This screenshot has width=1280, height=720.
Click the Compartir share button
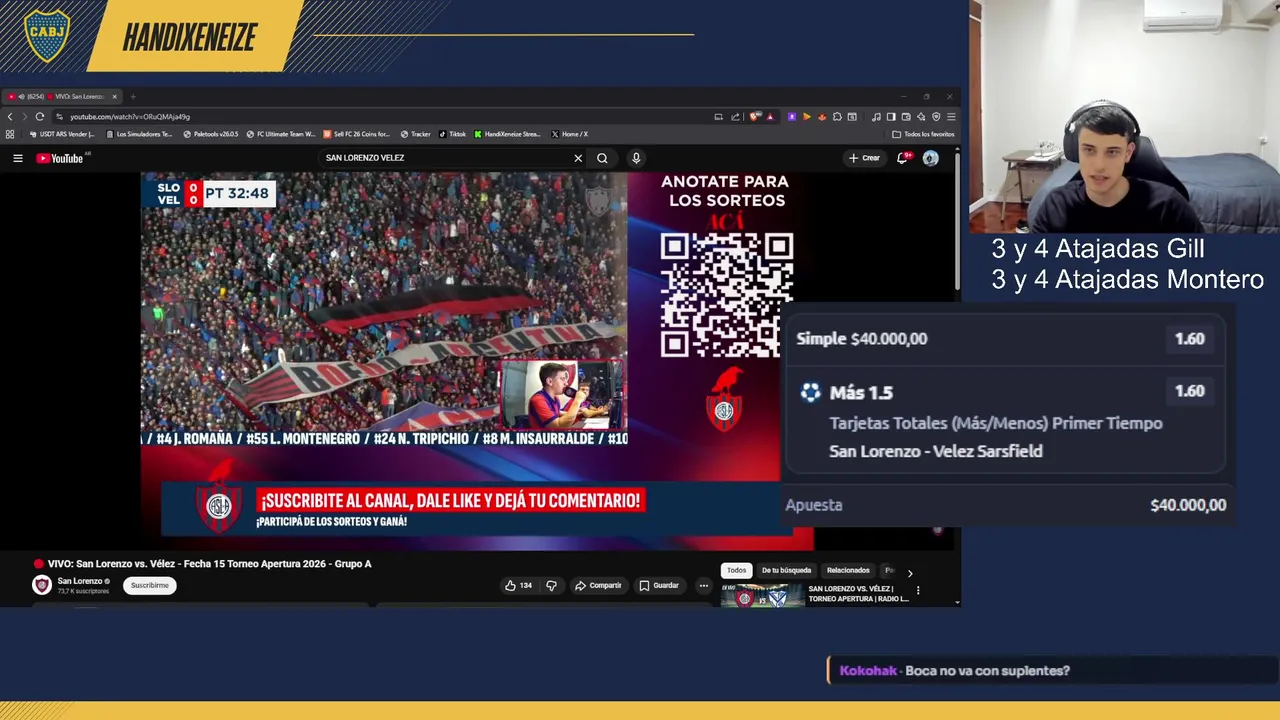(x=598, y=586)
